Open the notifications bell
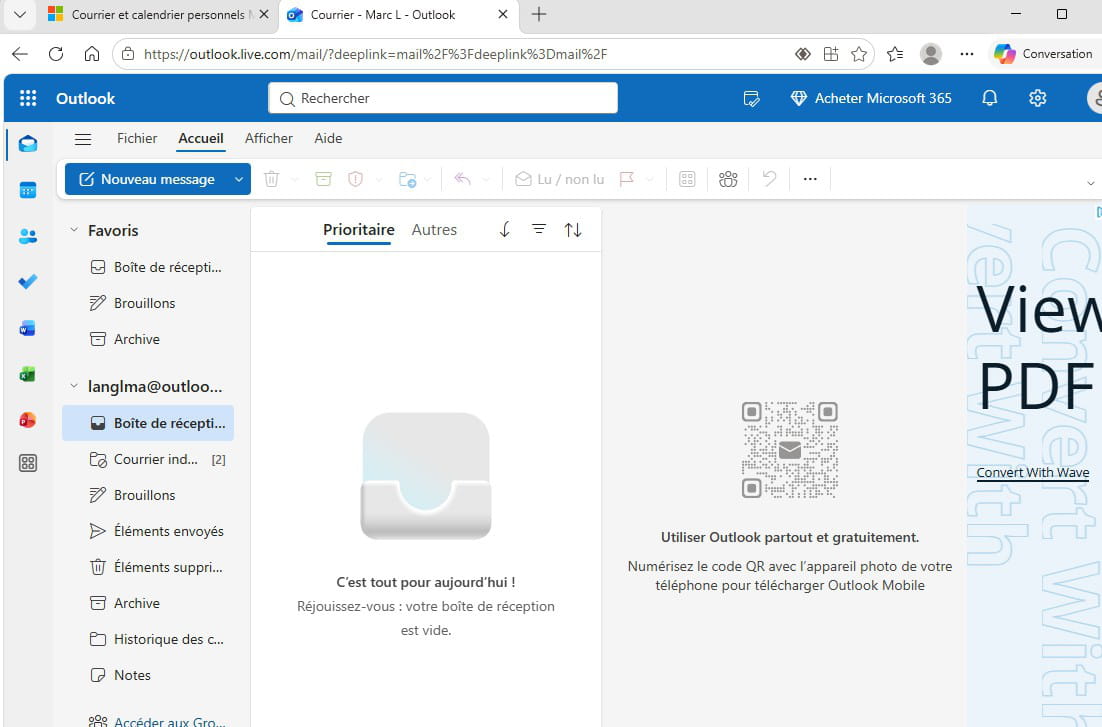The image size is (1102, 727). (x=990, y=98)
